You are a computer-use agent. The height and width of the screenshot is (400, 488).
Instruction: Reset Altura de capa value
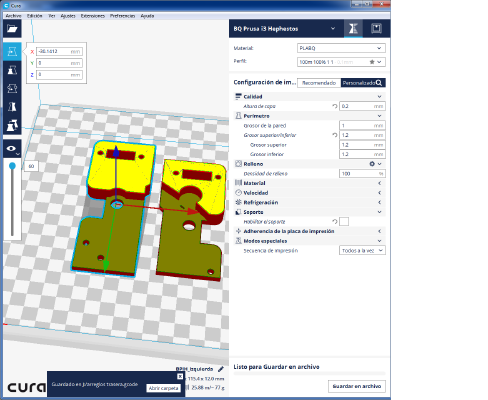335,106
